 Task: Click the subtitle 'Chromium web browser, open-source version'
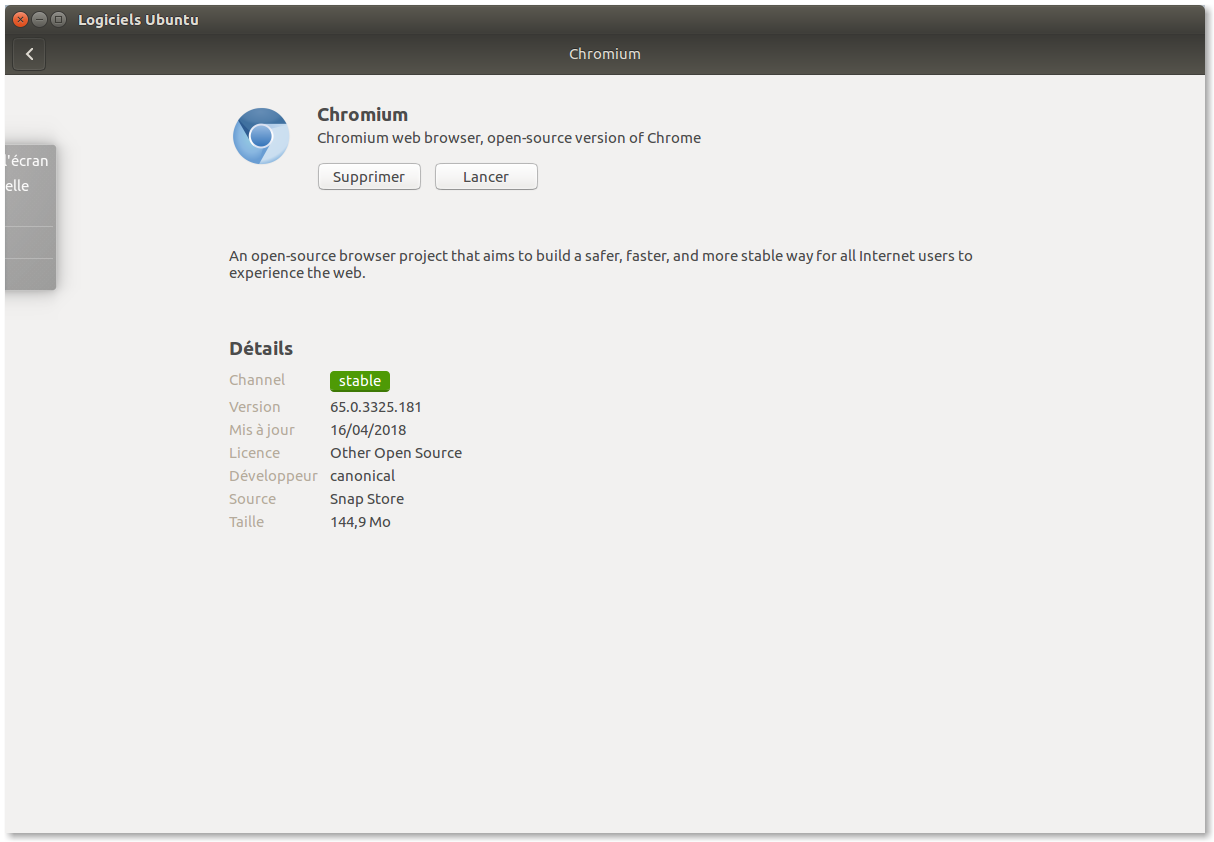click(509, 138)
